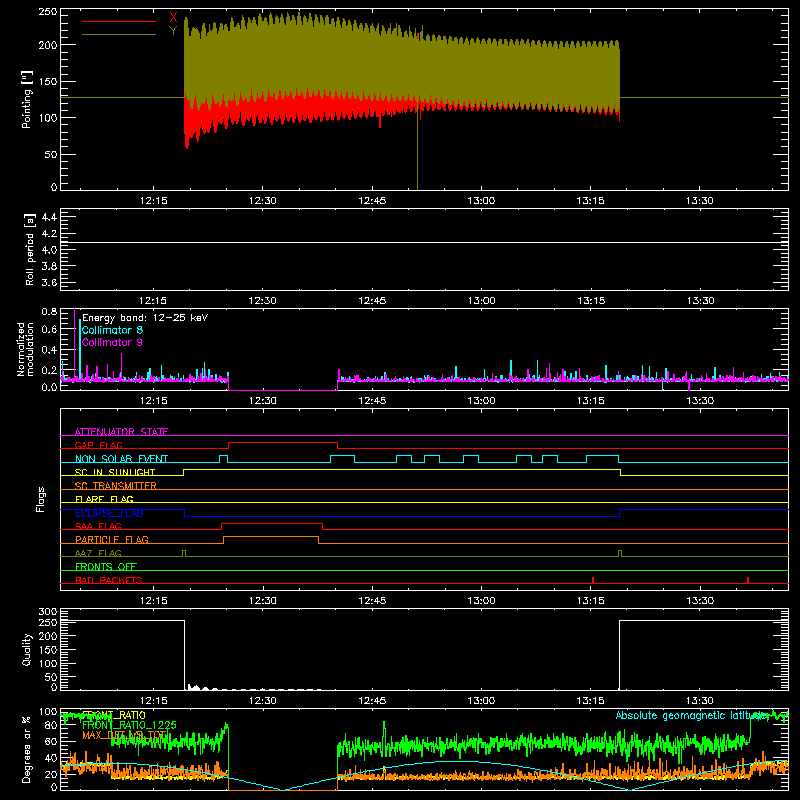Click the red X legend line
Screen dimensions: 800x800
click(119, 21)
